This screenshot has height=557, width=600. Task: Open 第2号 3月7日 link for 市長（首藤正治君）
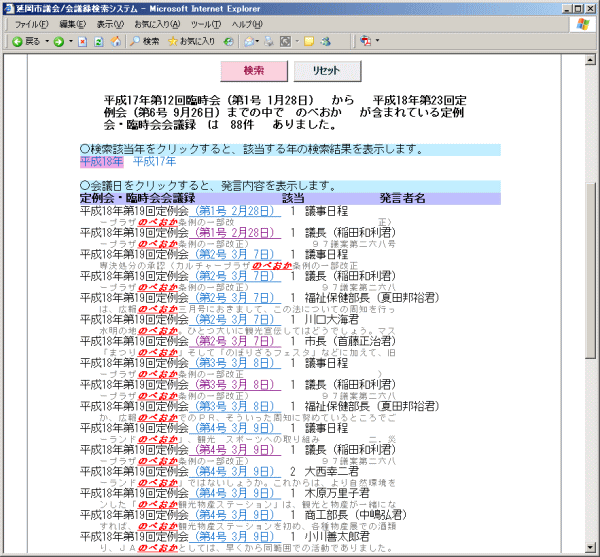click(235, 341)
